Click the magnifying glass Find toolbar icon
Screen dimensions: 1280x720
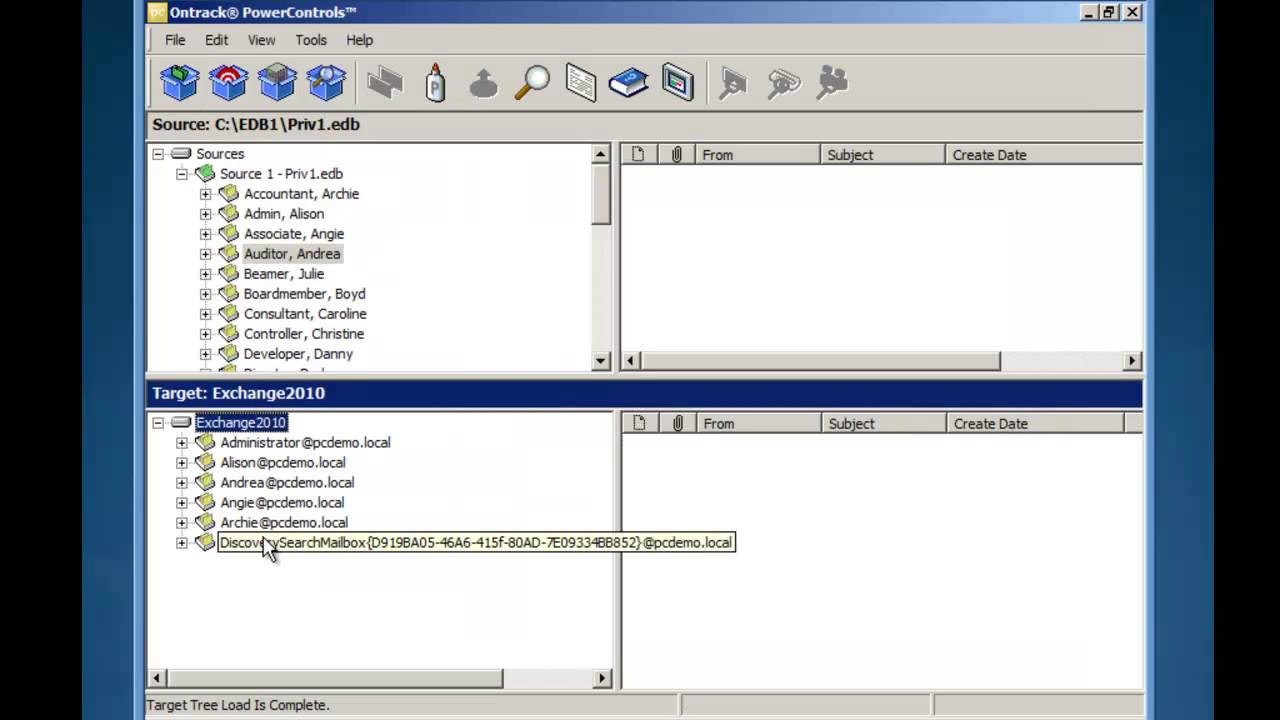pos(532,83)
